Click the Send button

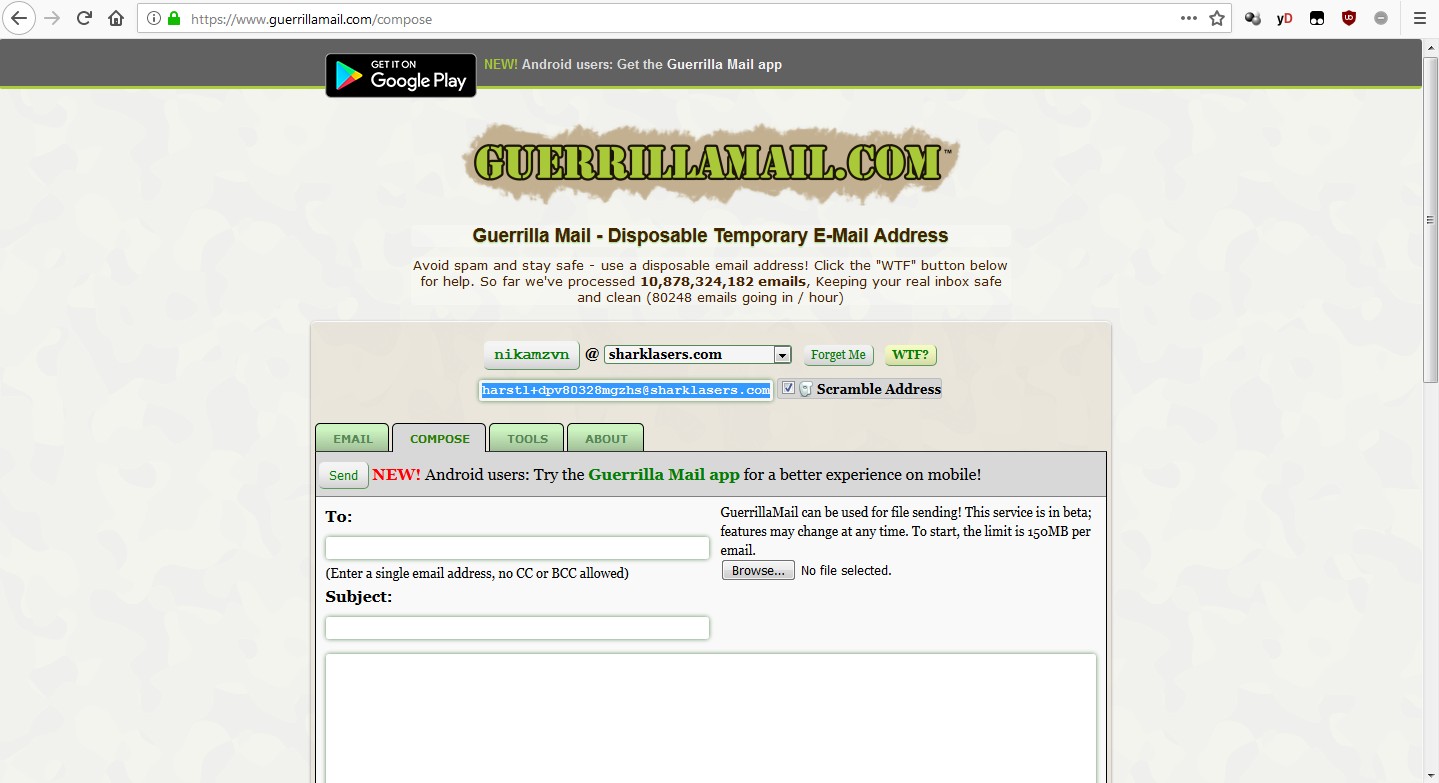(x=343, y=475)
